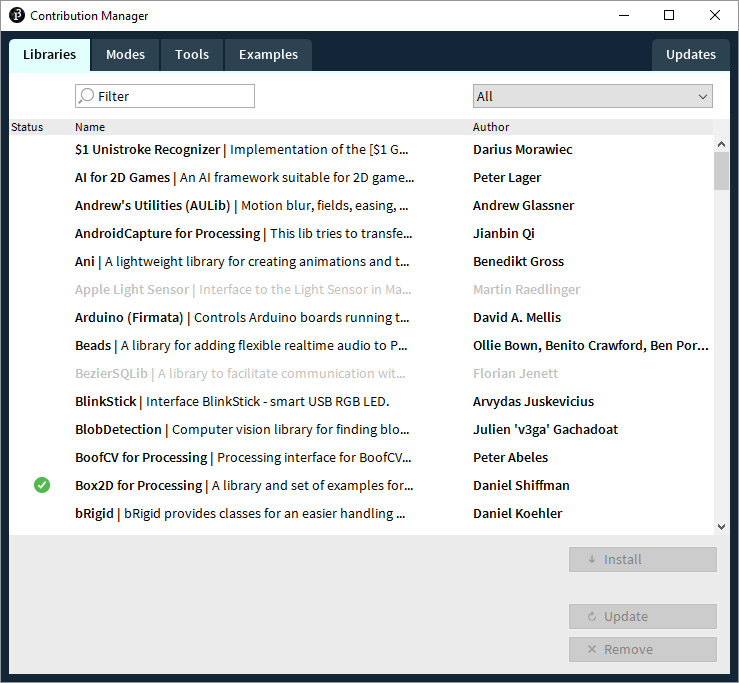739x683 pixels.
Task: Click author Benedikt Gross
Action: (518, 261)
